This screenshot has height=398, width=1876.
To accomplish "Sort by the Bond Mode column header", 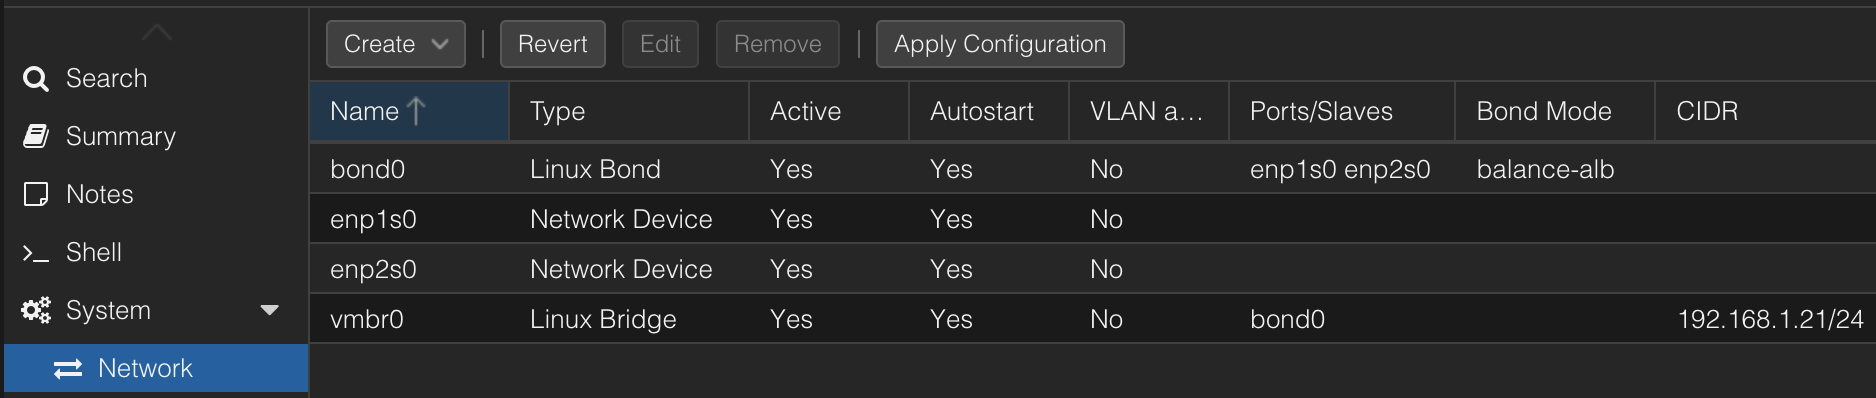I will pyautogui.click(x=1554, y=111).
